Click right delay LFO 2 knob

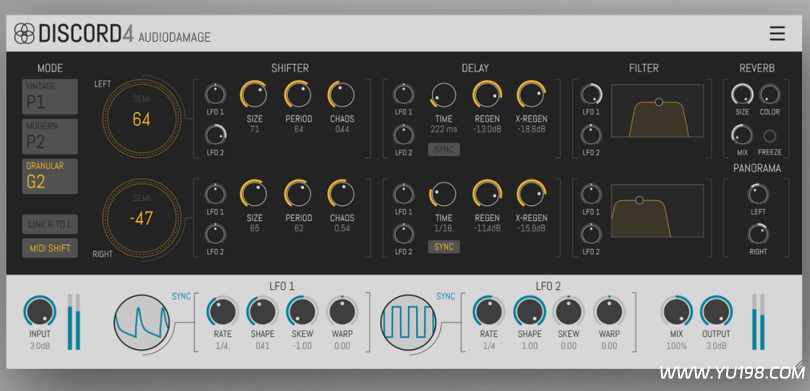(x=403, y=234)
